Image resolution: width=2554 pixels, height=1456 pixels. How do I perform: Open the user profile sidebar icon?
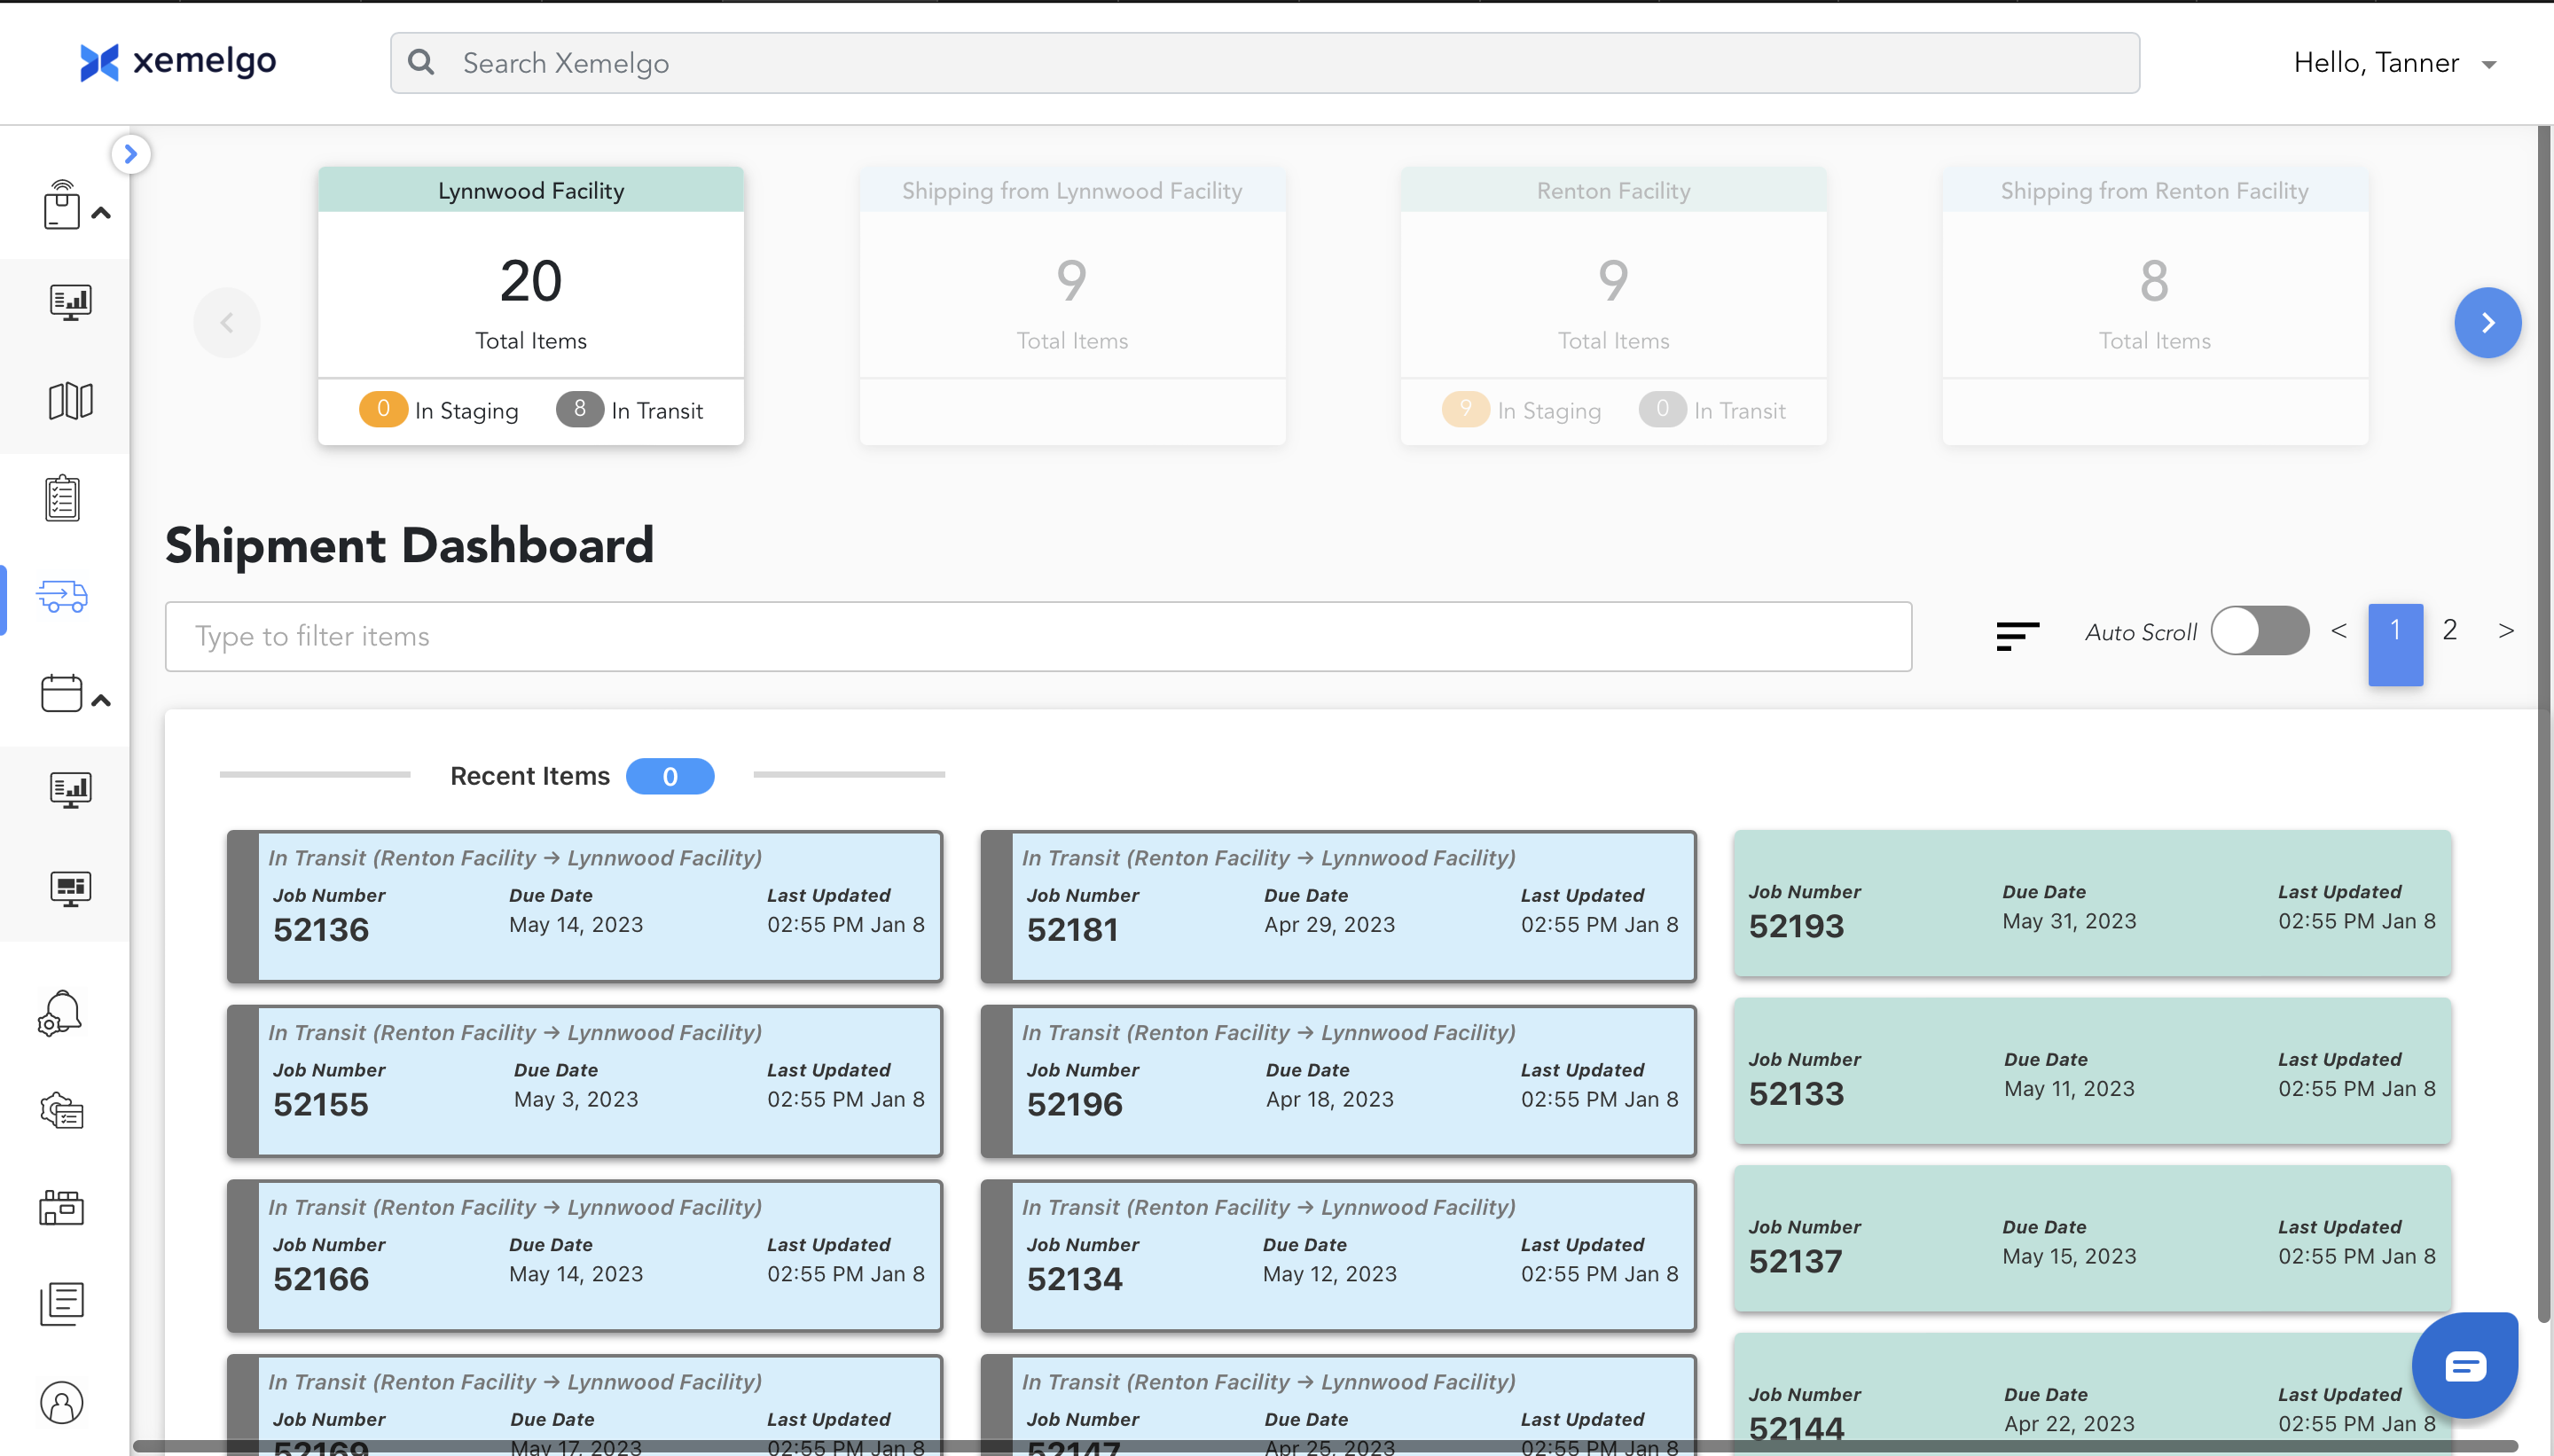click(62, 1402)
